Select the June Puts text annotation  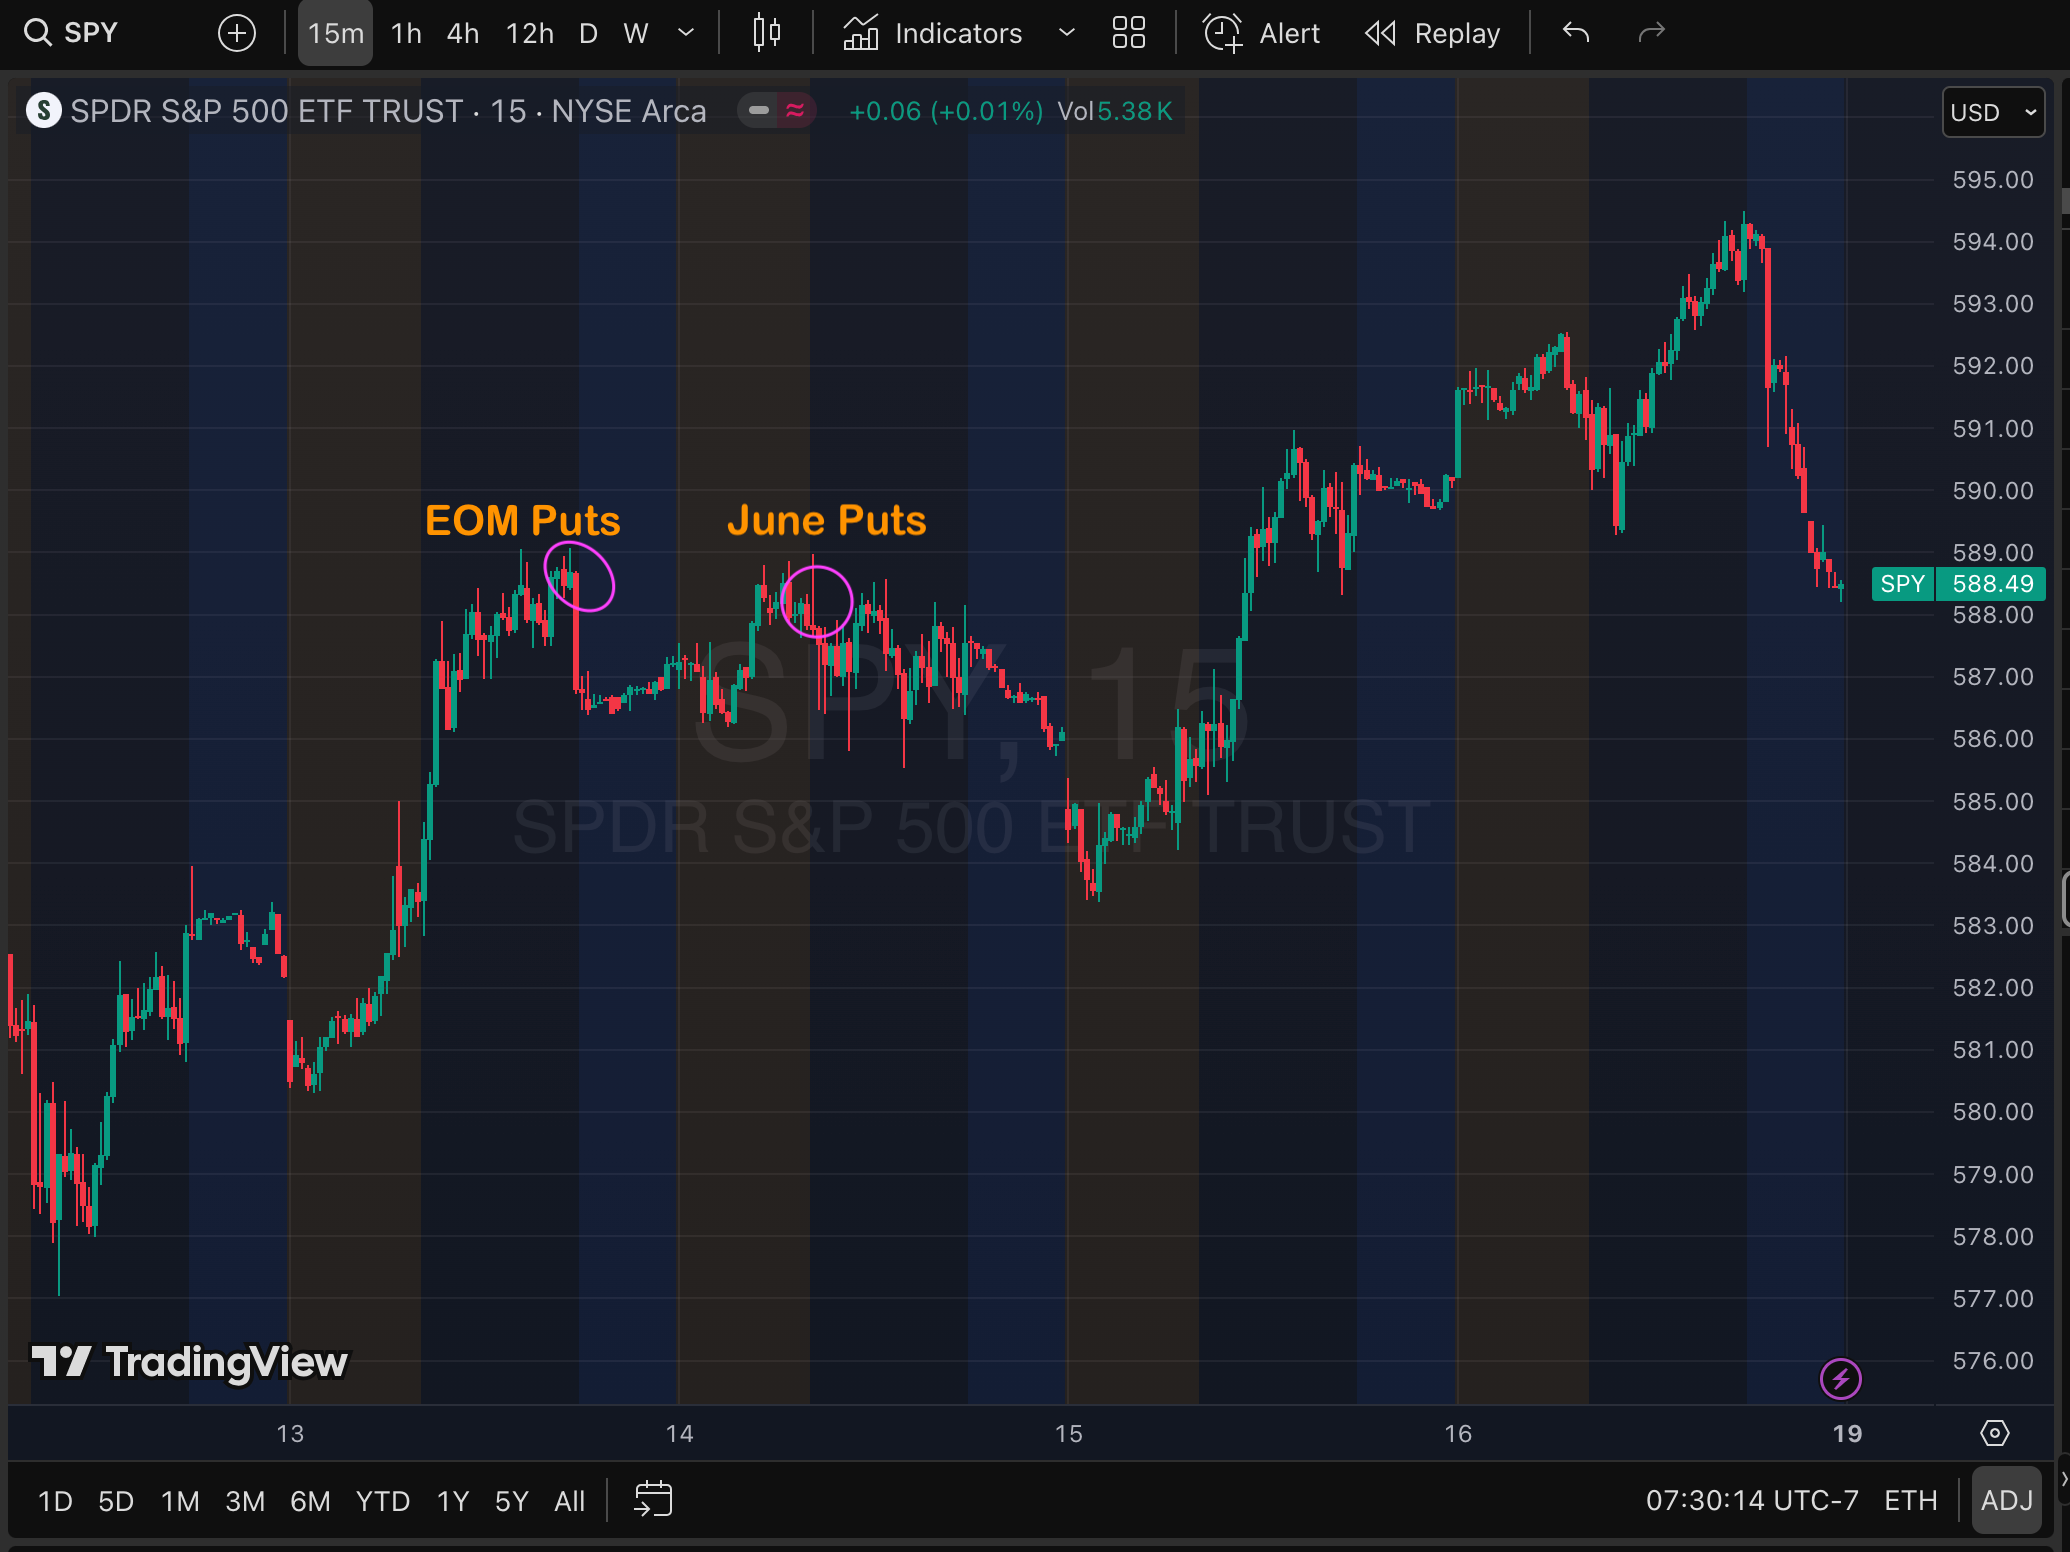point(827,520)
